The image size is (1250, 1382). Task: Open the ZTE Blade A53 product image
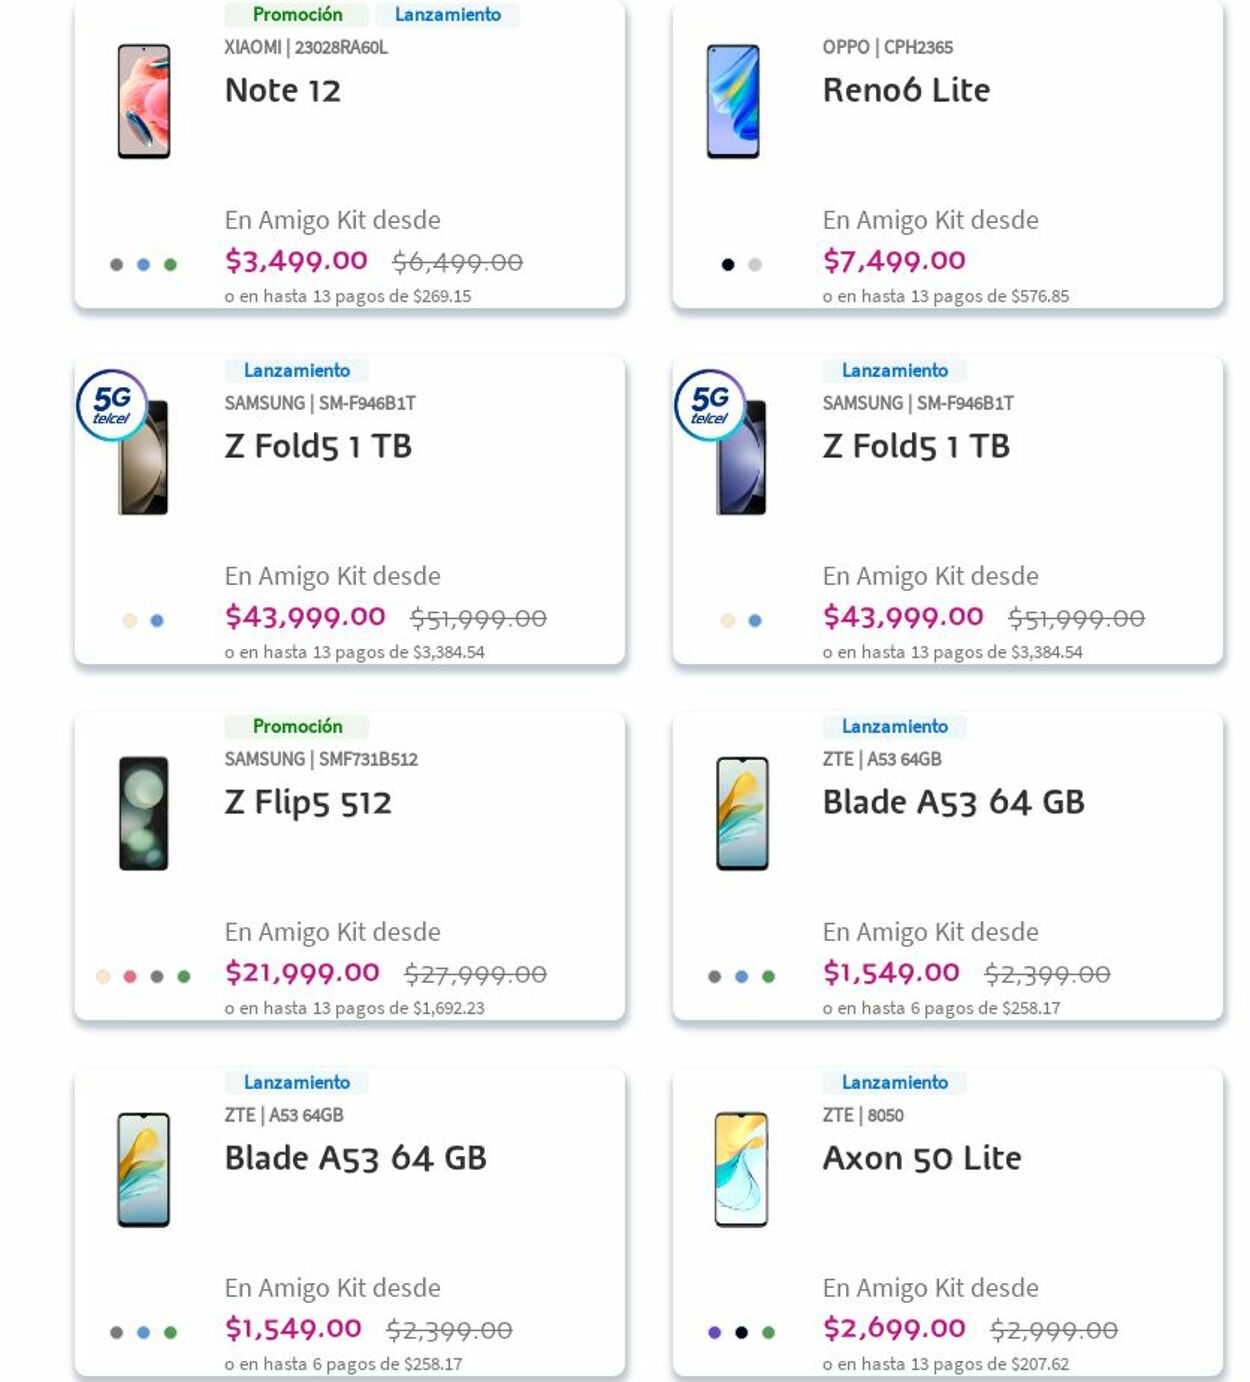740,815
